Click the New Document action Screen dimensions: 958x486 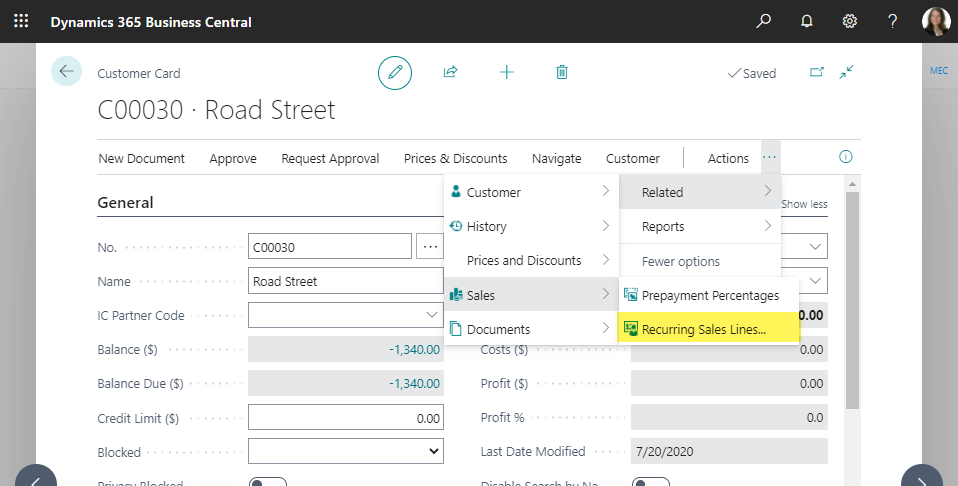tap(142, 158)
